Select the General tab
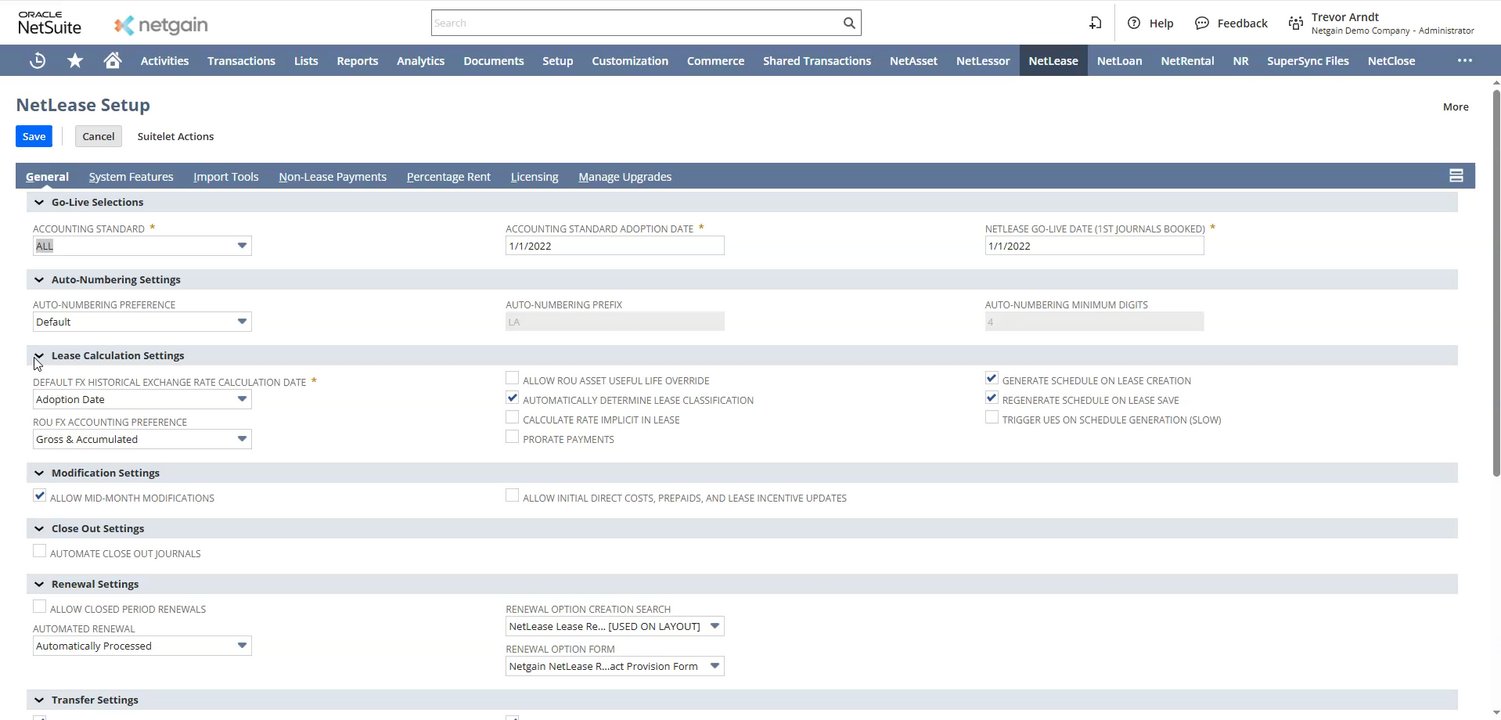Image resolution: width=1501 pixels, height=720 pixels. pos(47,177)
